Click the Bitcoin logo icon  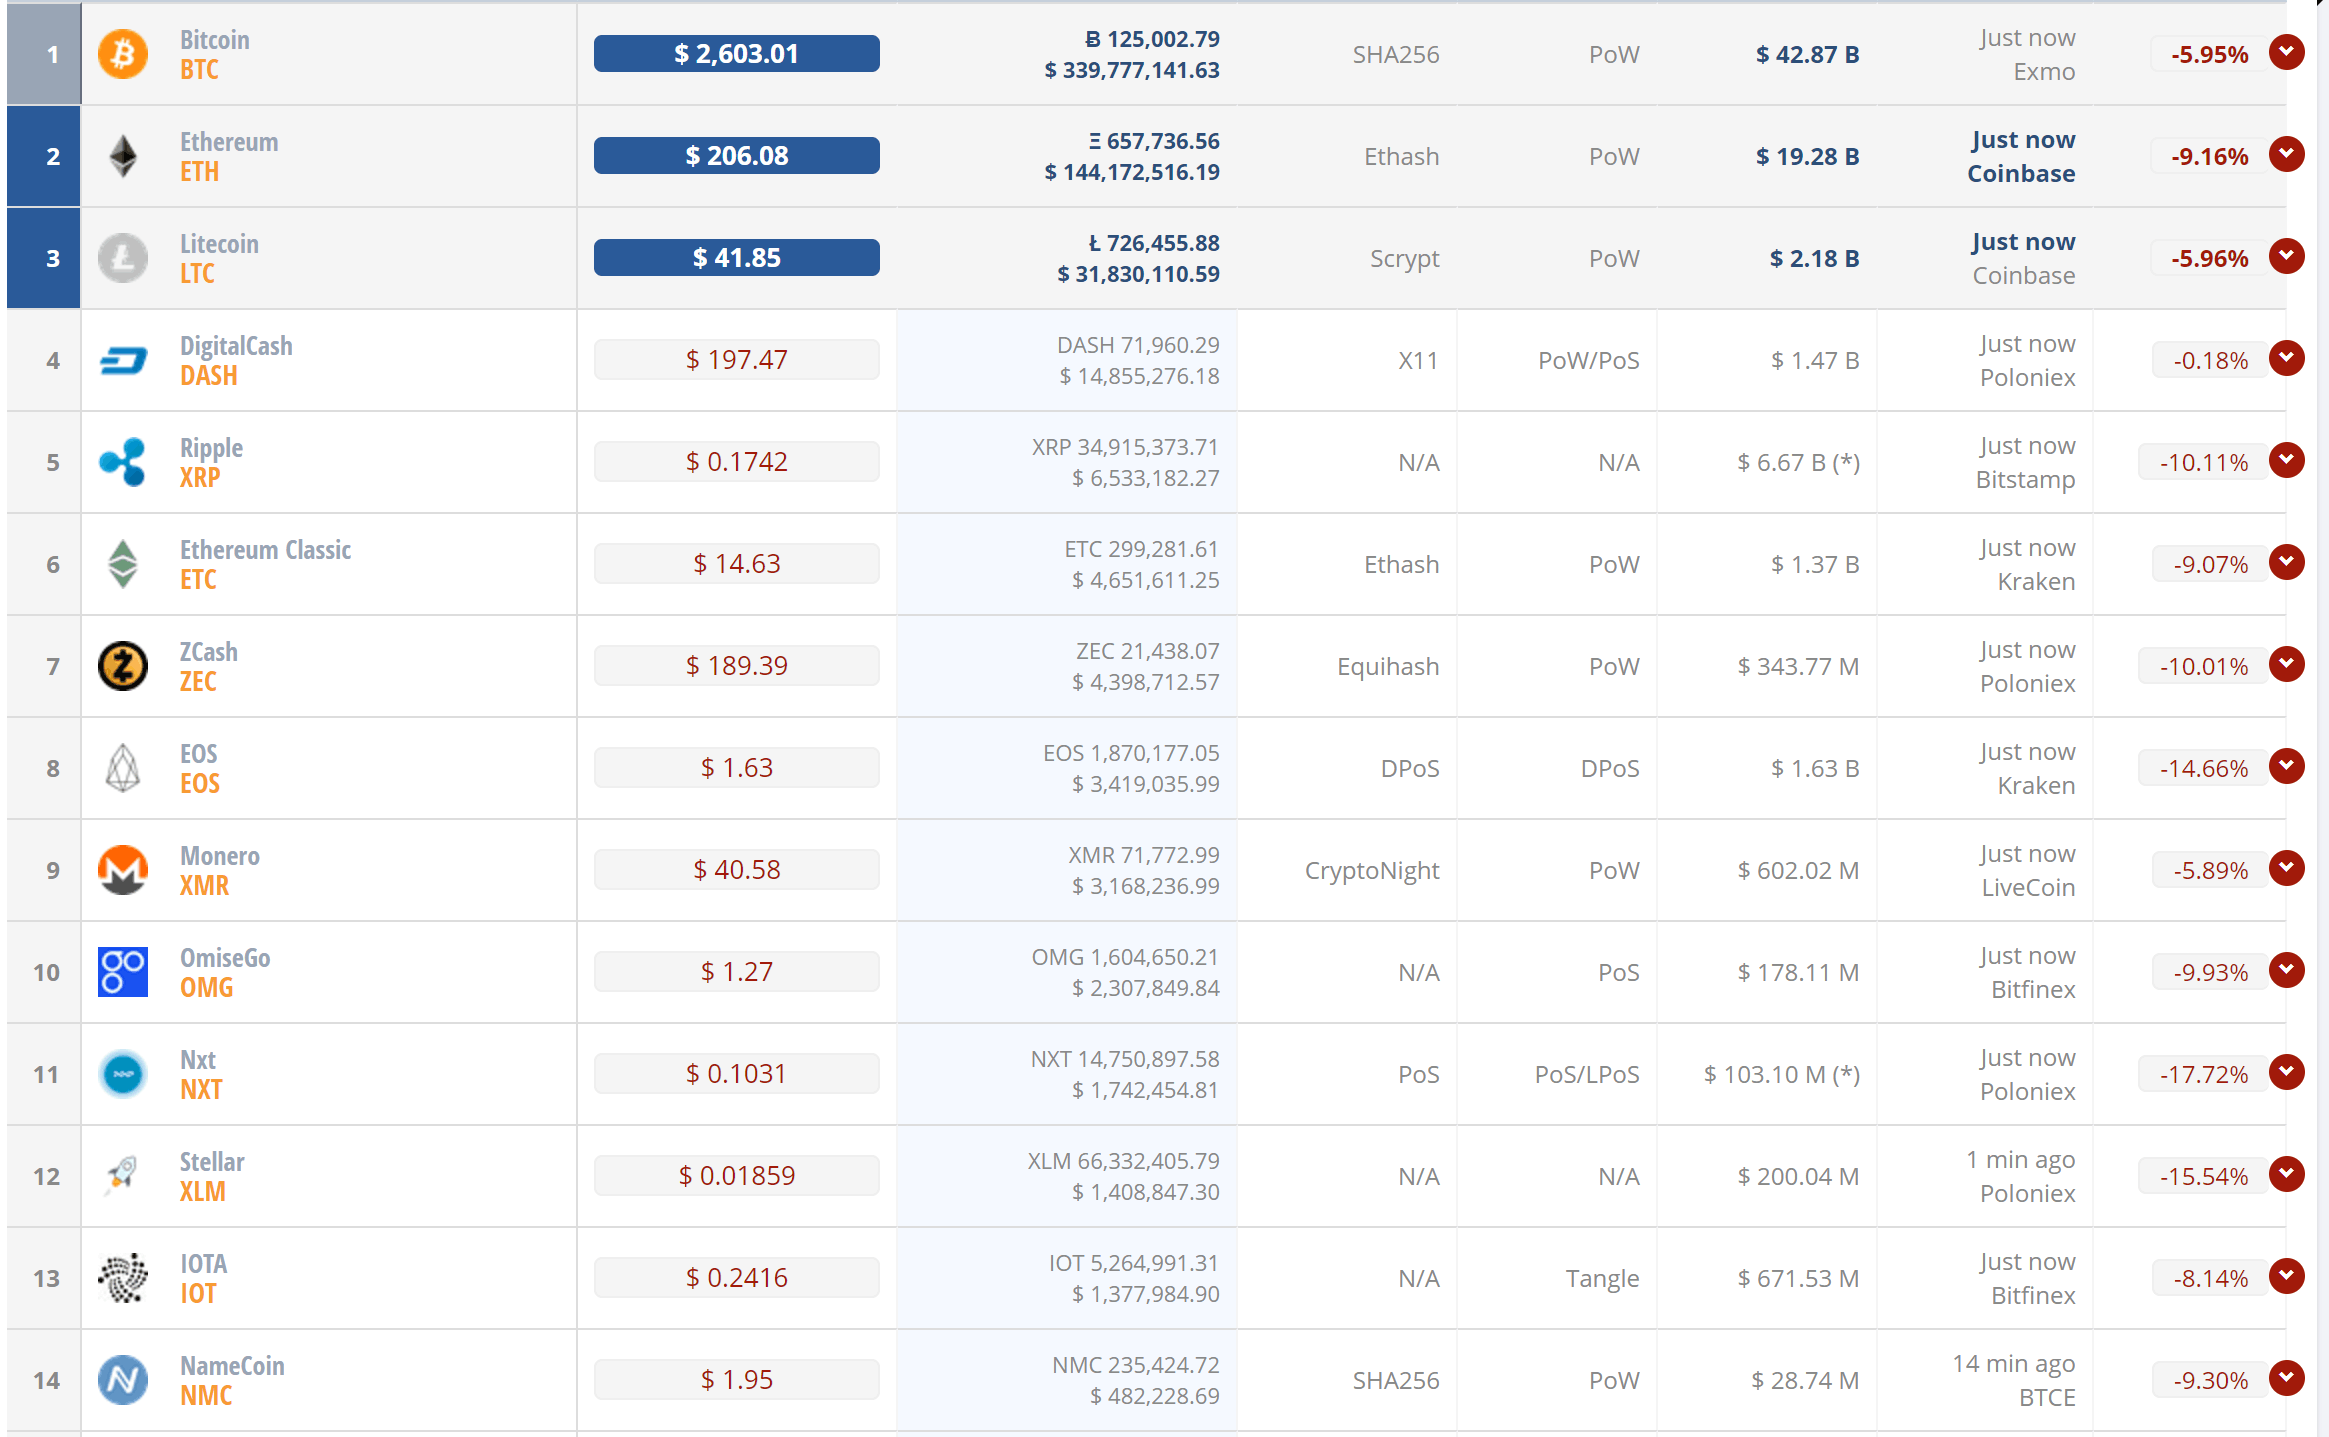pyautogui.click(x=123, y=54)
